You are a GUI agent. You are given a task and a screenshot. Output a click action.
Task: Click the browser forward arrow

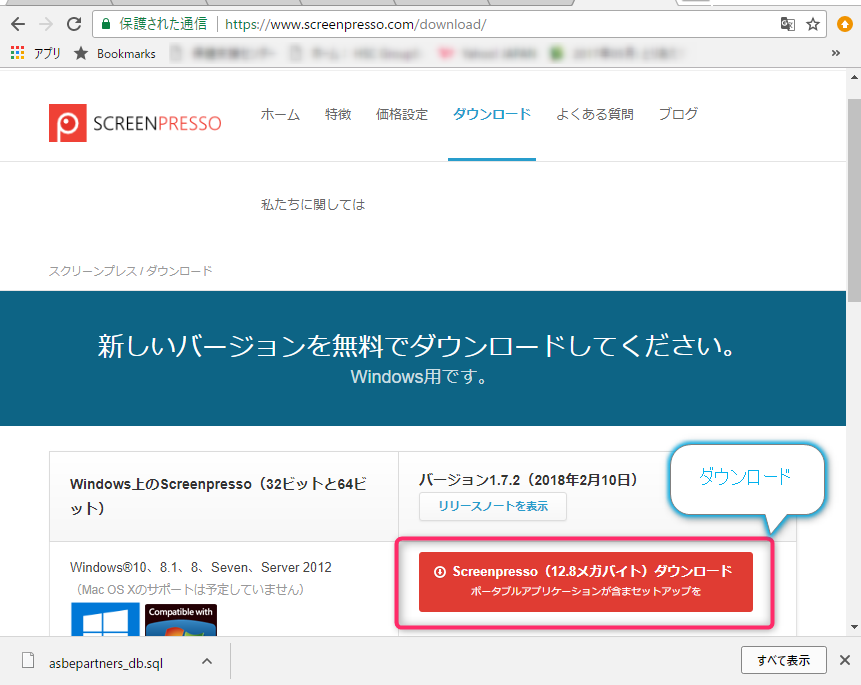(x=46, y=24)
